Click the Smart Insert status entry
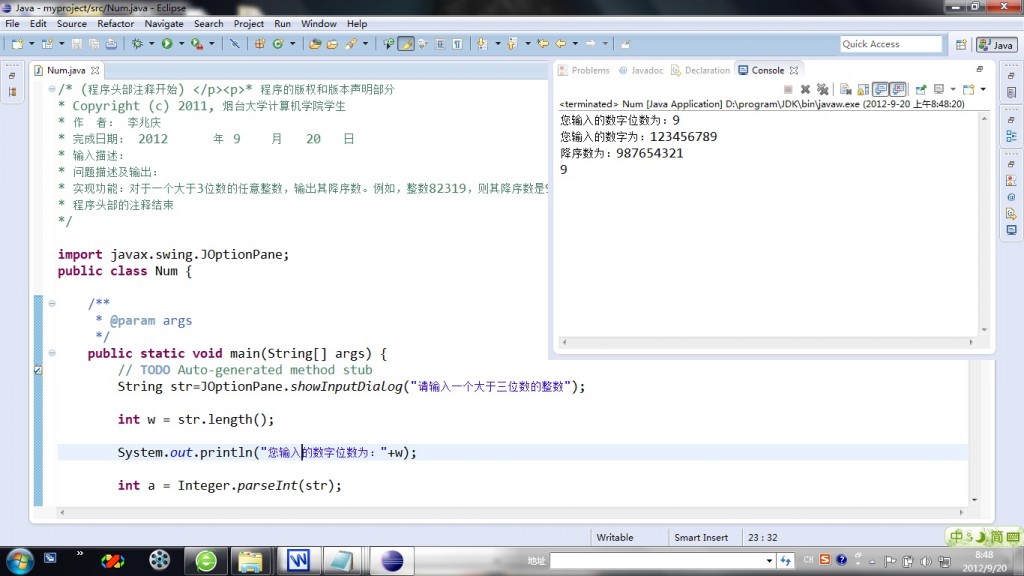This screenshot has width=1024, height=576. click(x=701, y=537)
